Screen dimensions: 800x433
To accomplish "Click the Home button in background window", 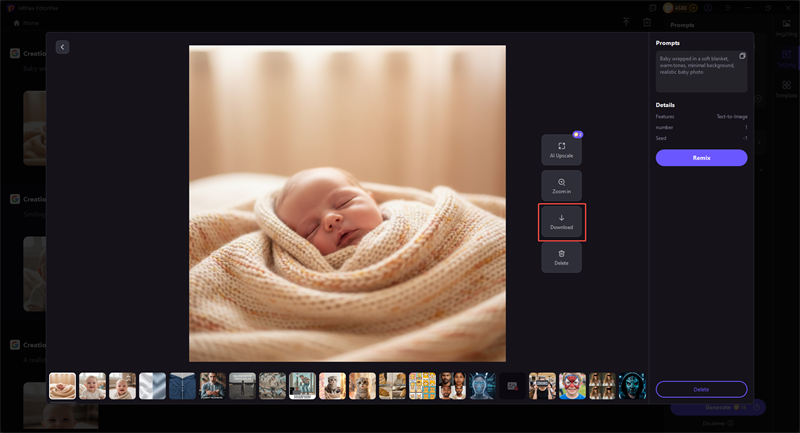I will click(x=26, y=23).
